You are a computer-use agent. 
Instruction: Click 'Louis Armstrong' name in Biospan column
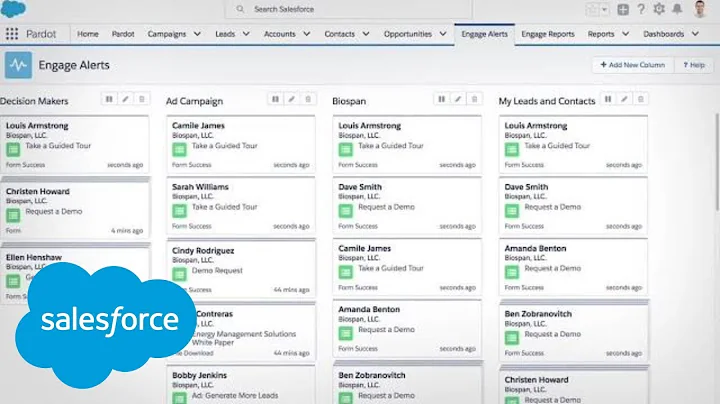point(370,125)
